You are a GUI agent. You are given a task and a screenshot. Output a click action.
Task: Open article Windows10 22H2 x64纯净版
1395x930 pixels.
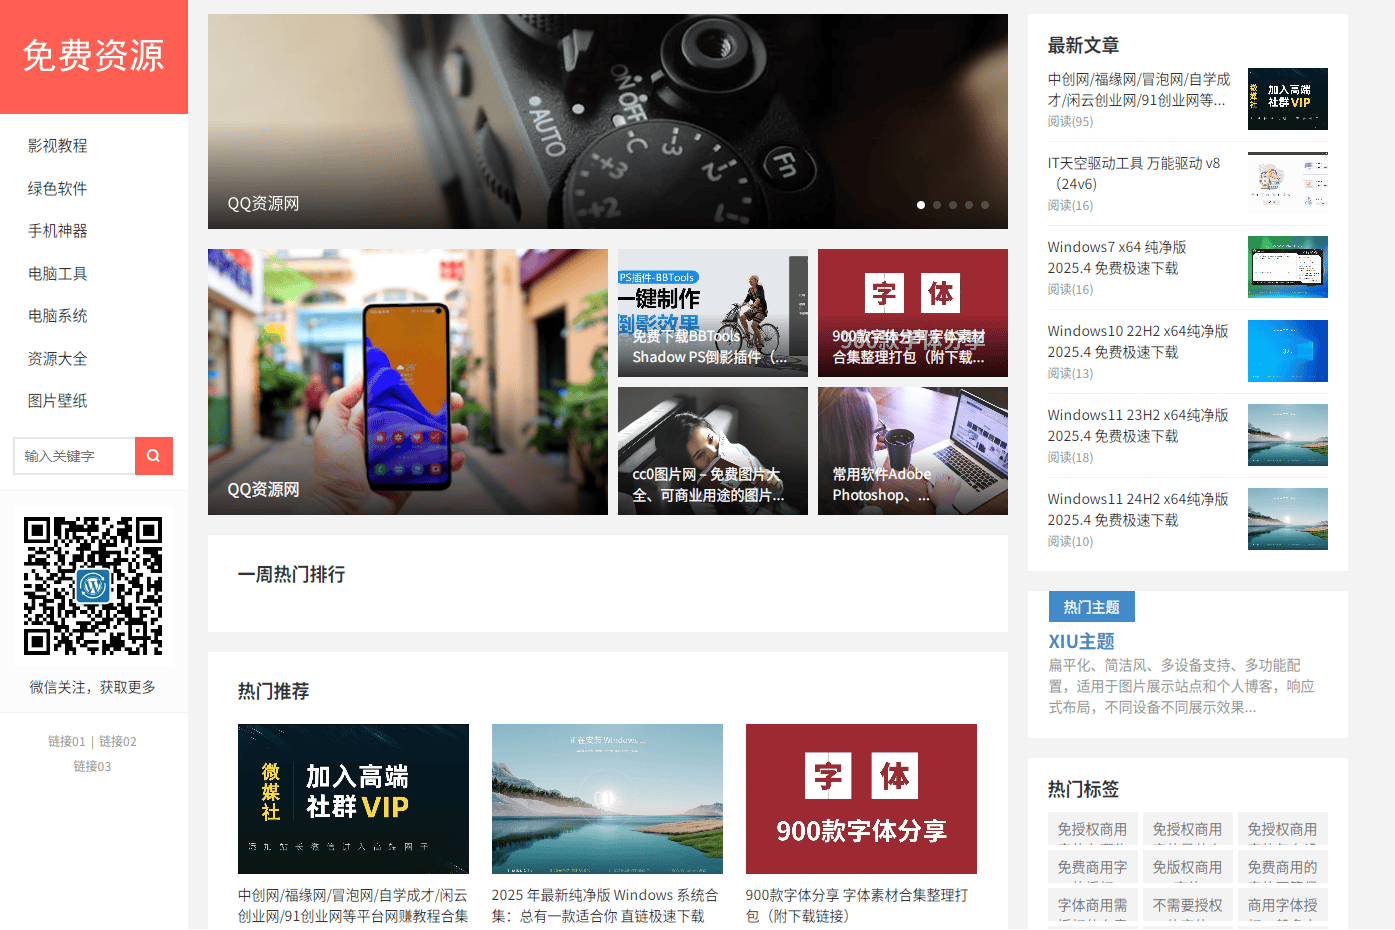pos(1138,341)
